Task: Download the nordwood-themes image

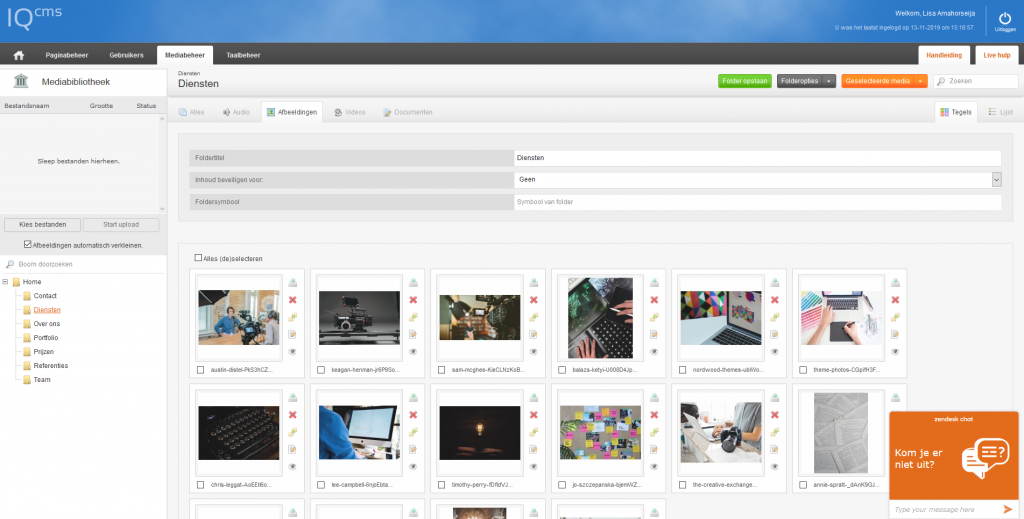Action: coord(775,283)
